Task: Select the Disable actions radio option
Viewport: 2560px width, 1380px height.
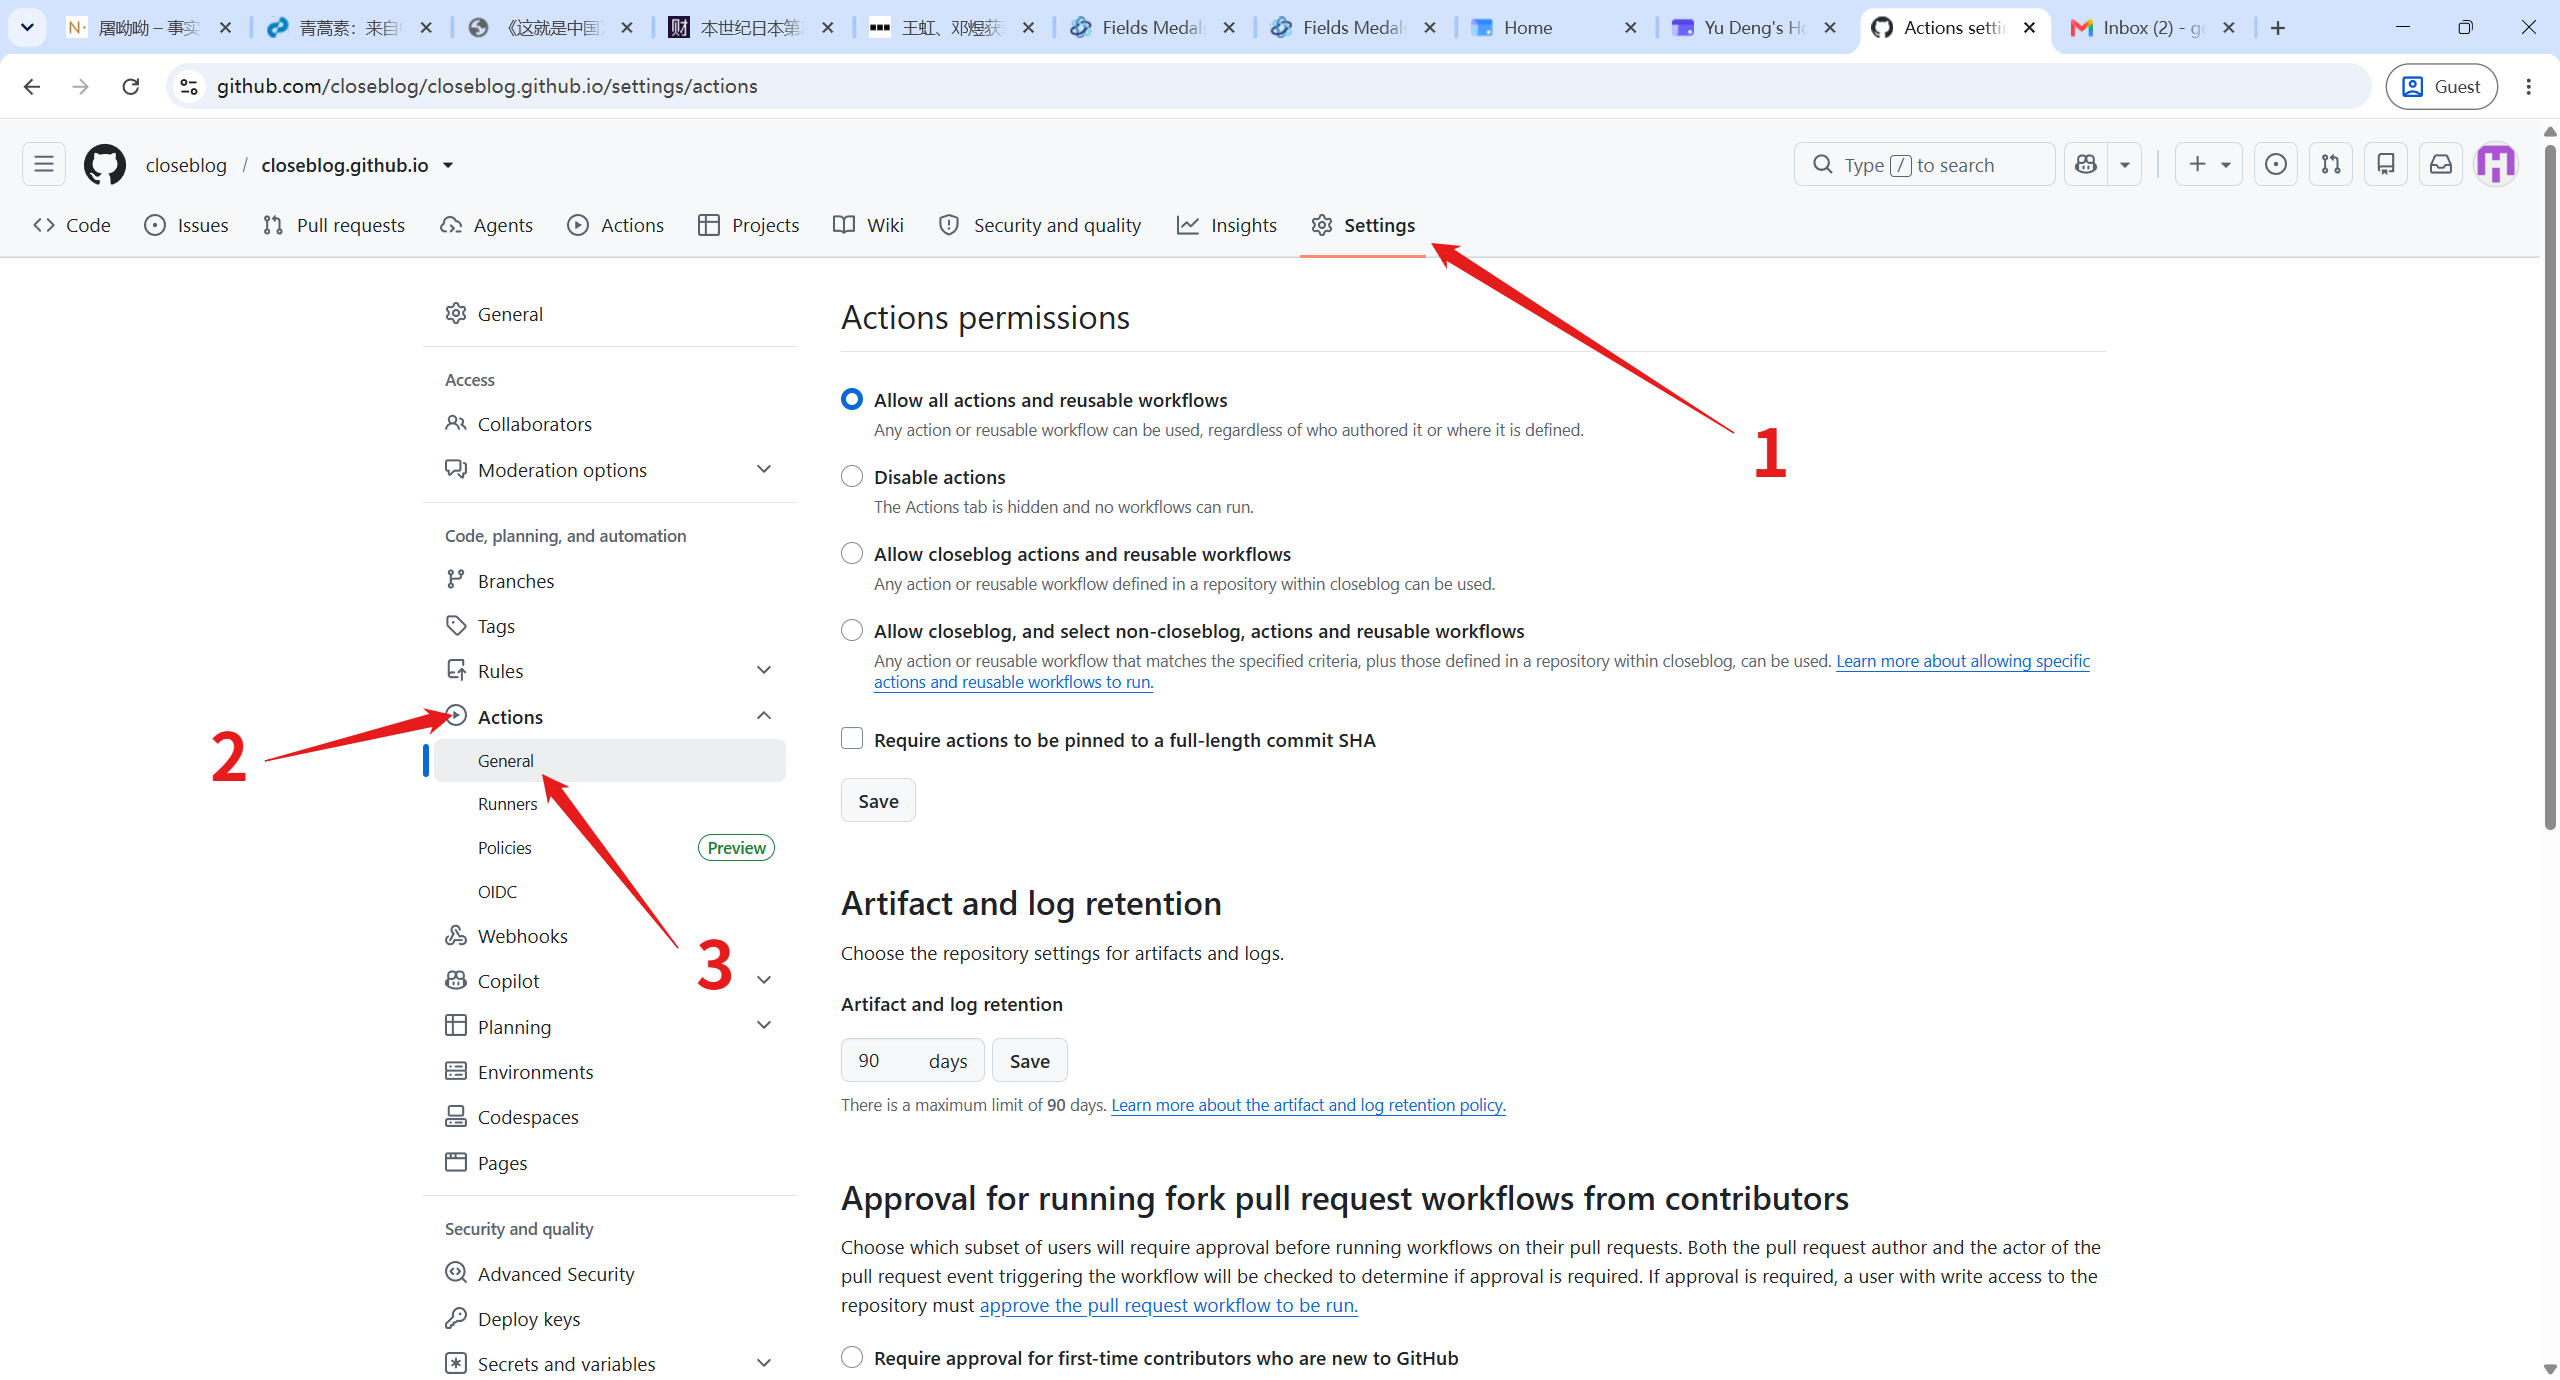Action: tap(852, 477)
